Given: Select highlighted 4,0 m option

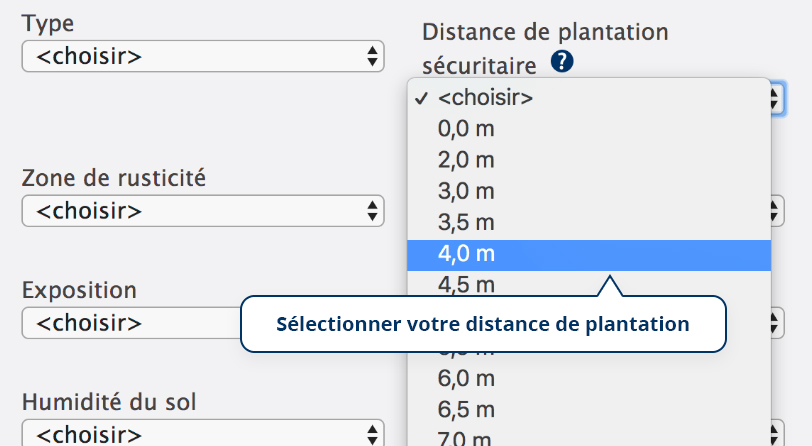Looking at the screenshot, I should 466,254.
